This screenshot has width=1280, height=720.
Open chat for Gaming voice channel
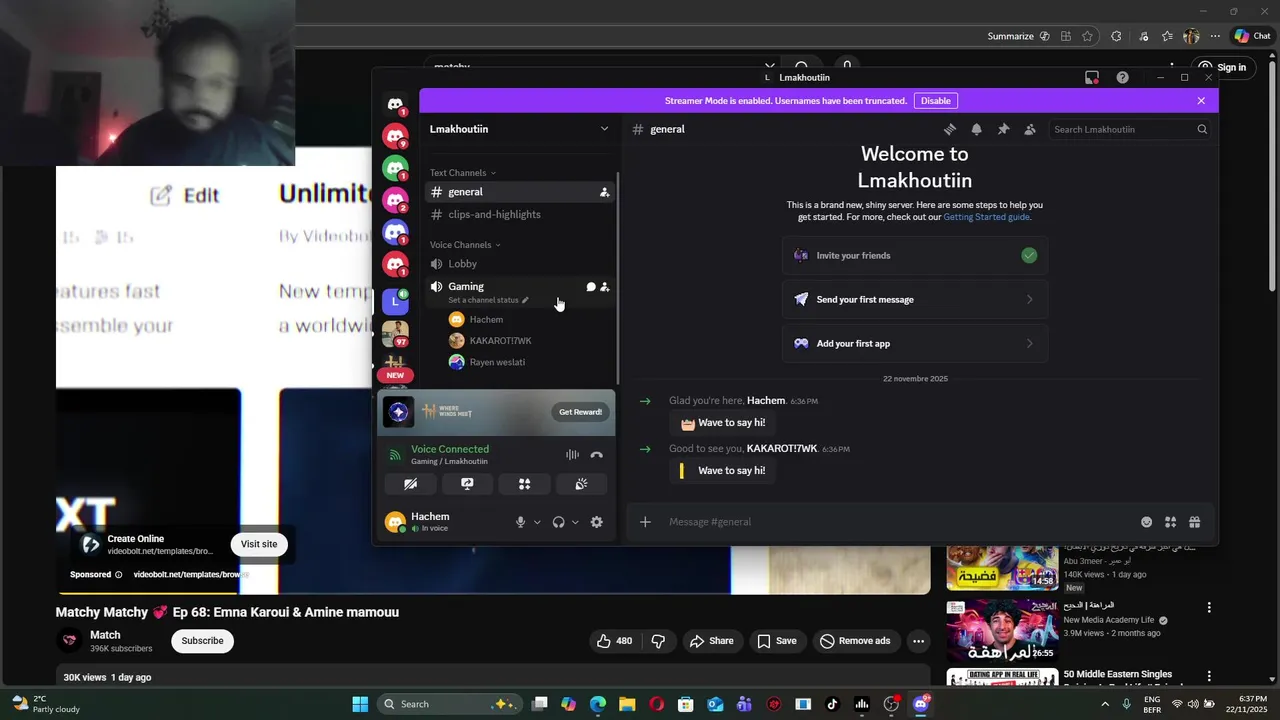pyautogui.click(x=590, y=287)
